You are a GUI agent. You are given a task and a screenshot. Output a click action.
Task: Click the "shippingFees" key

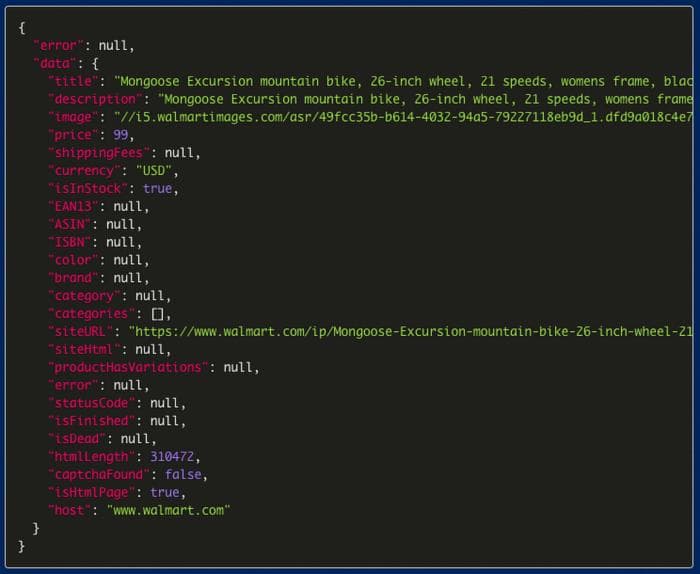coord(101,153)
